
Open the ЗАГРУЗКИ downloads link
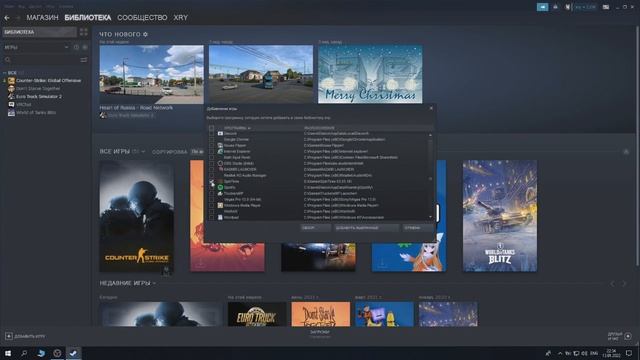pos(320,333)
